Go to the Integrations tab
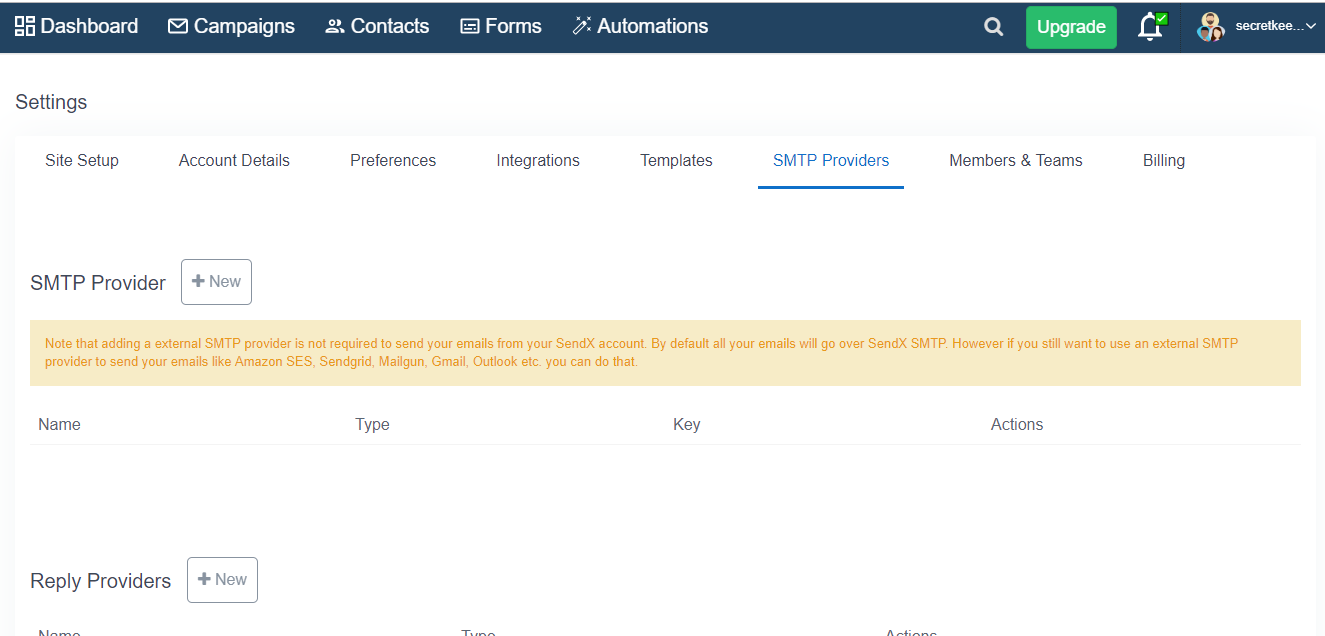The width and height of the screenshot is (1325, 636). click(538, 160)
